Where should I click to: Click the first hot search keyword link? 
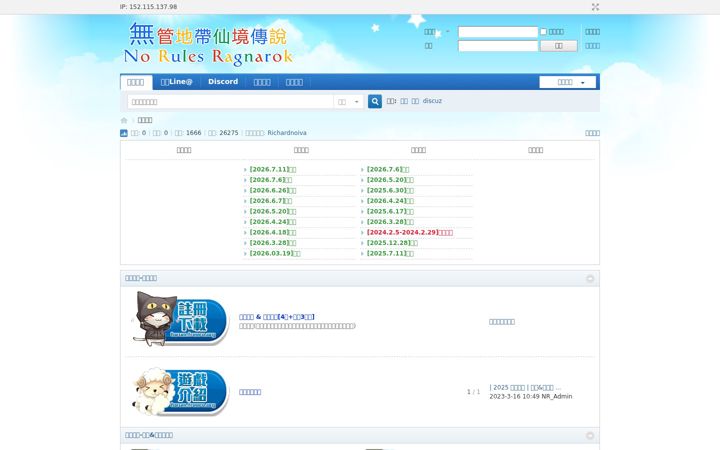click(404, 101)
